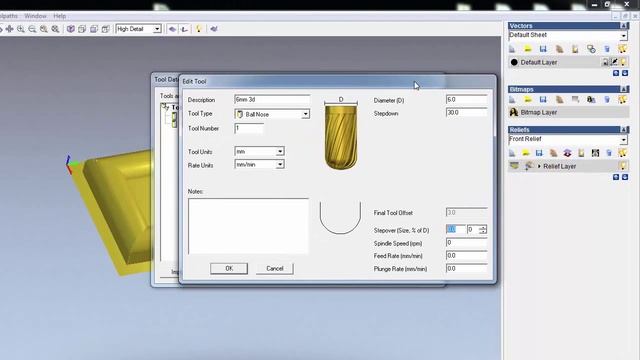This screenshot has height=360, width=640.
Task: Click the Edit Tool dialog title bar
Action: 337,81
